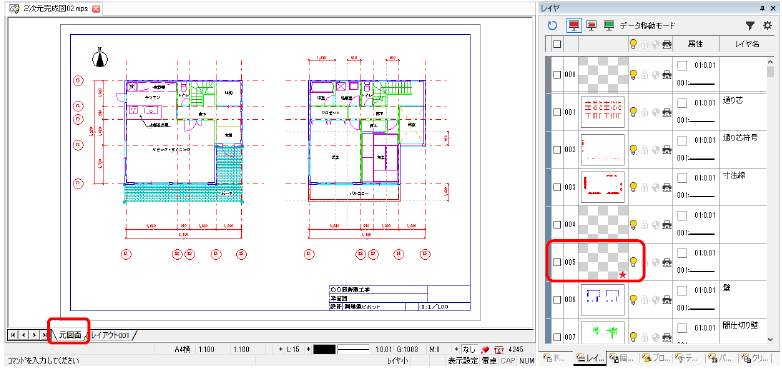Open the なし dropdown in status bar
The width and height of the screenshot is (782, 369).
469,349
